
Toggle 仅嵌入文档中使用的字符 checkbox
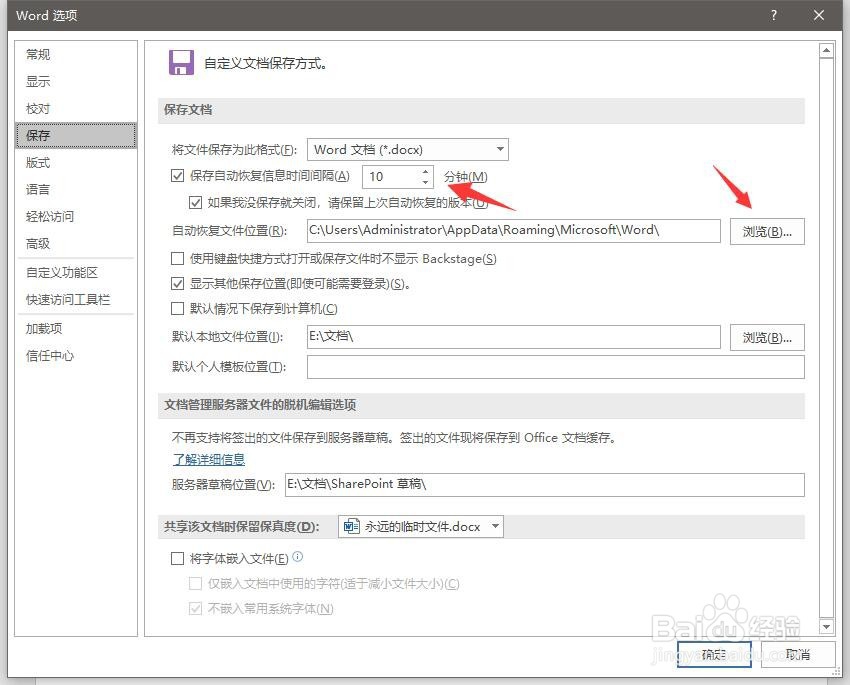[195, 584]
